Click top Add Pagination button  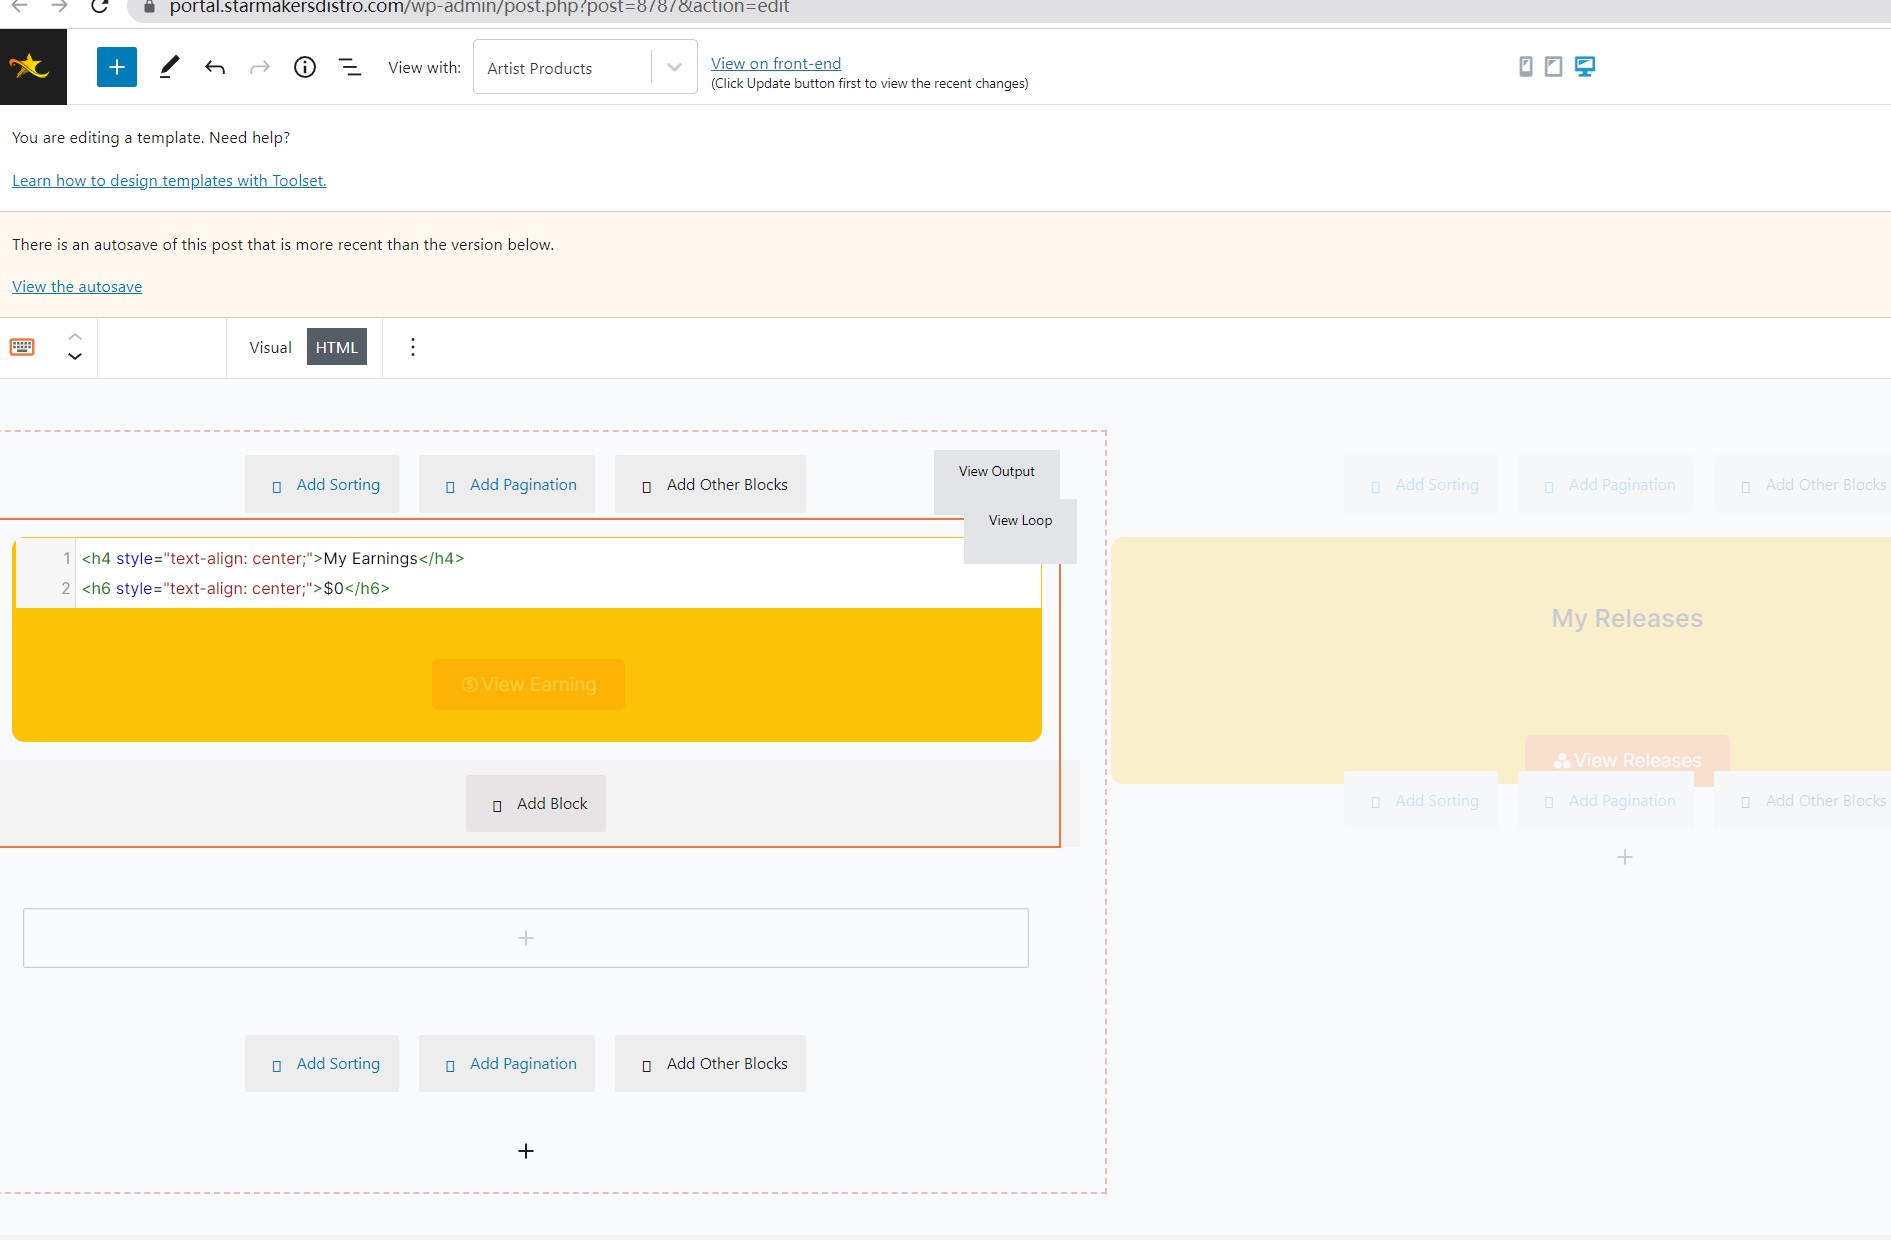pyautogui.click(x=507, y=484)
